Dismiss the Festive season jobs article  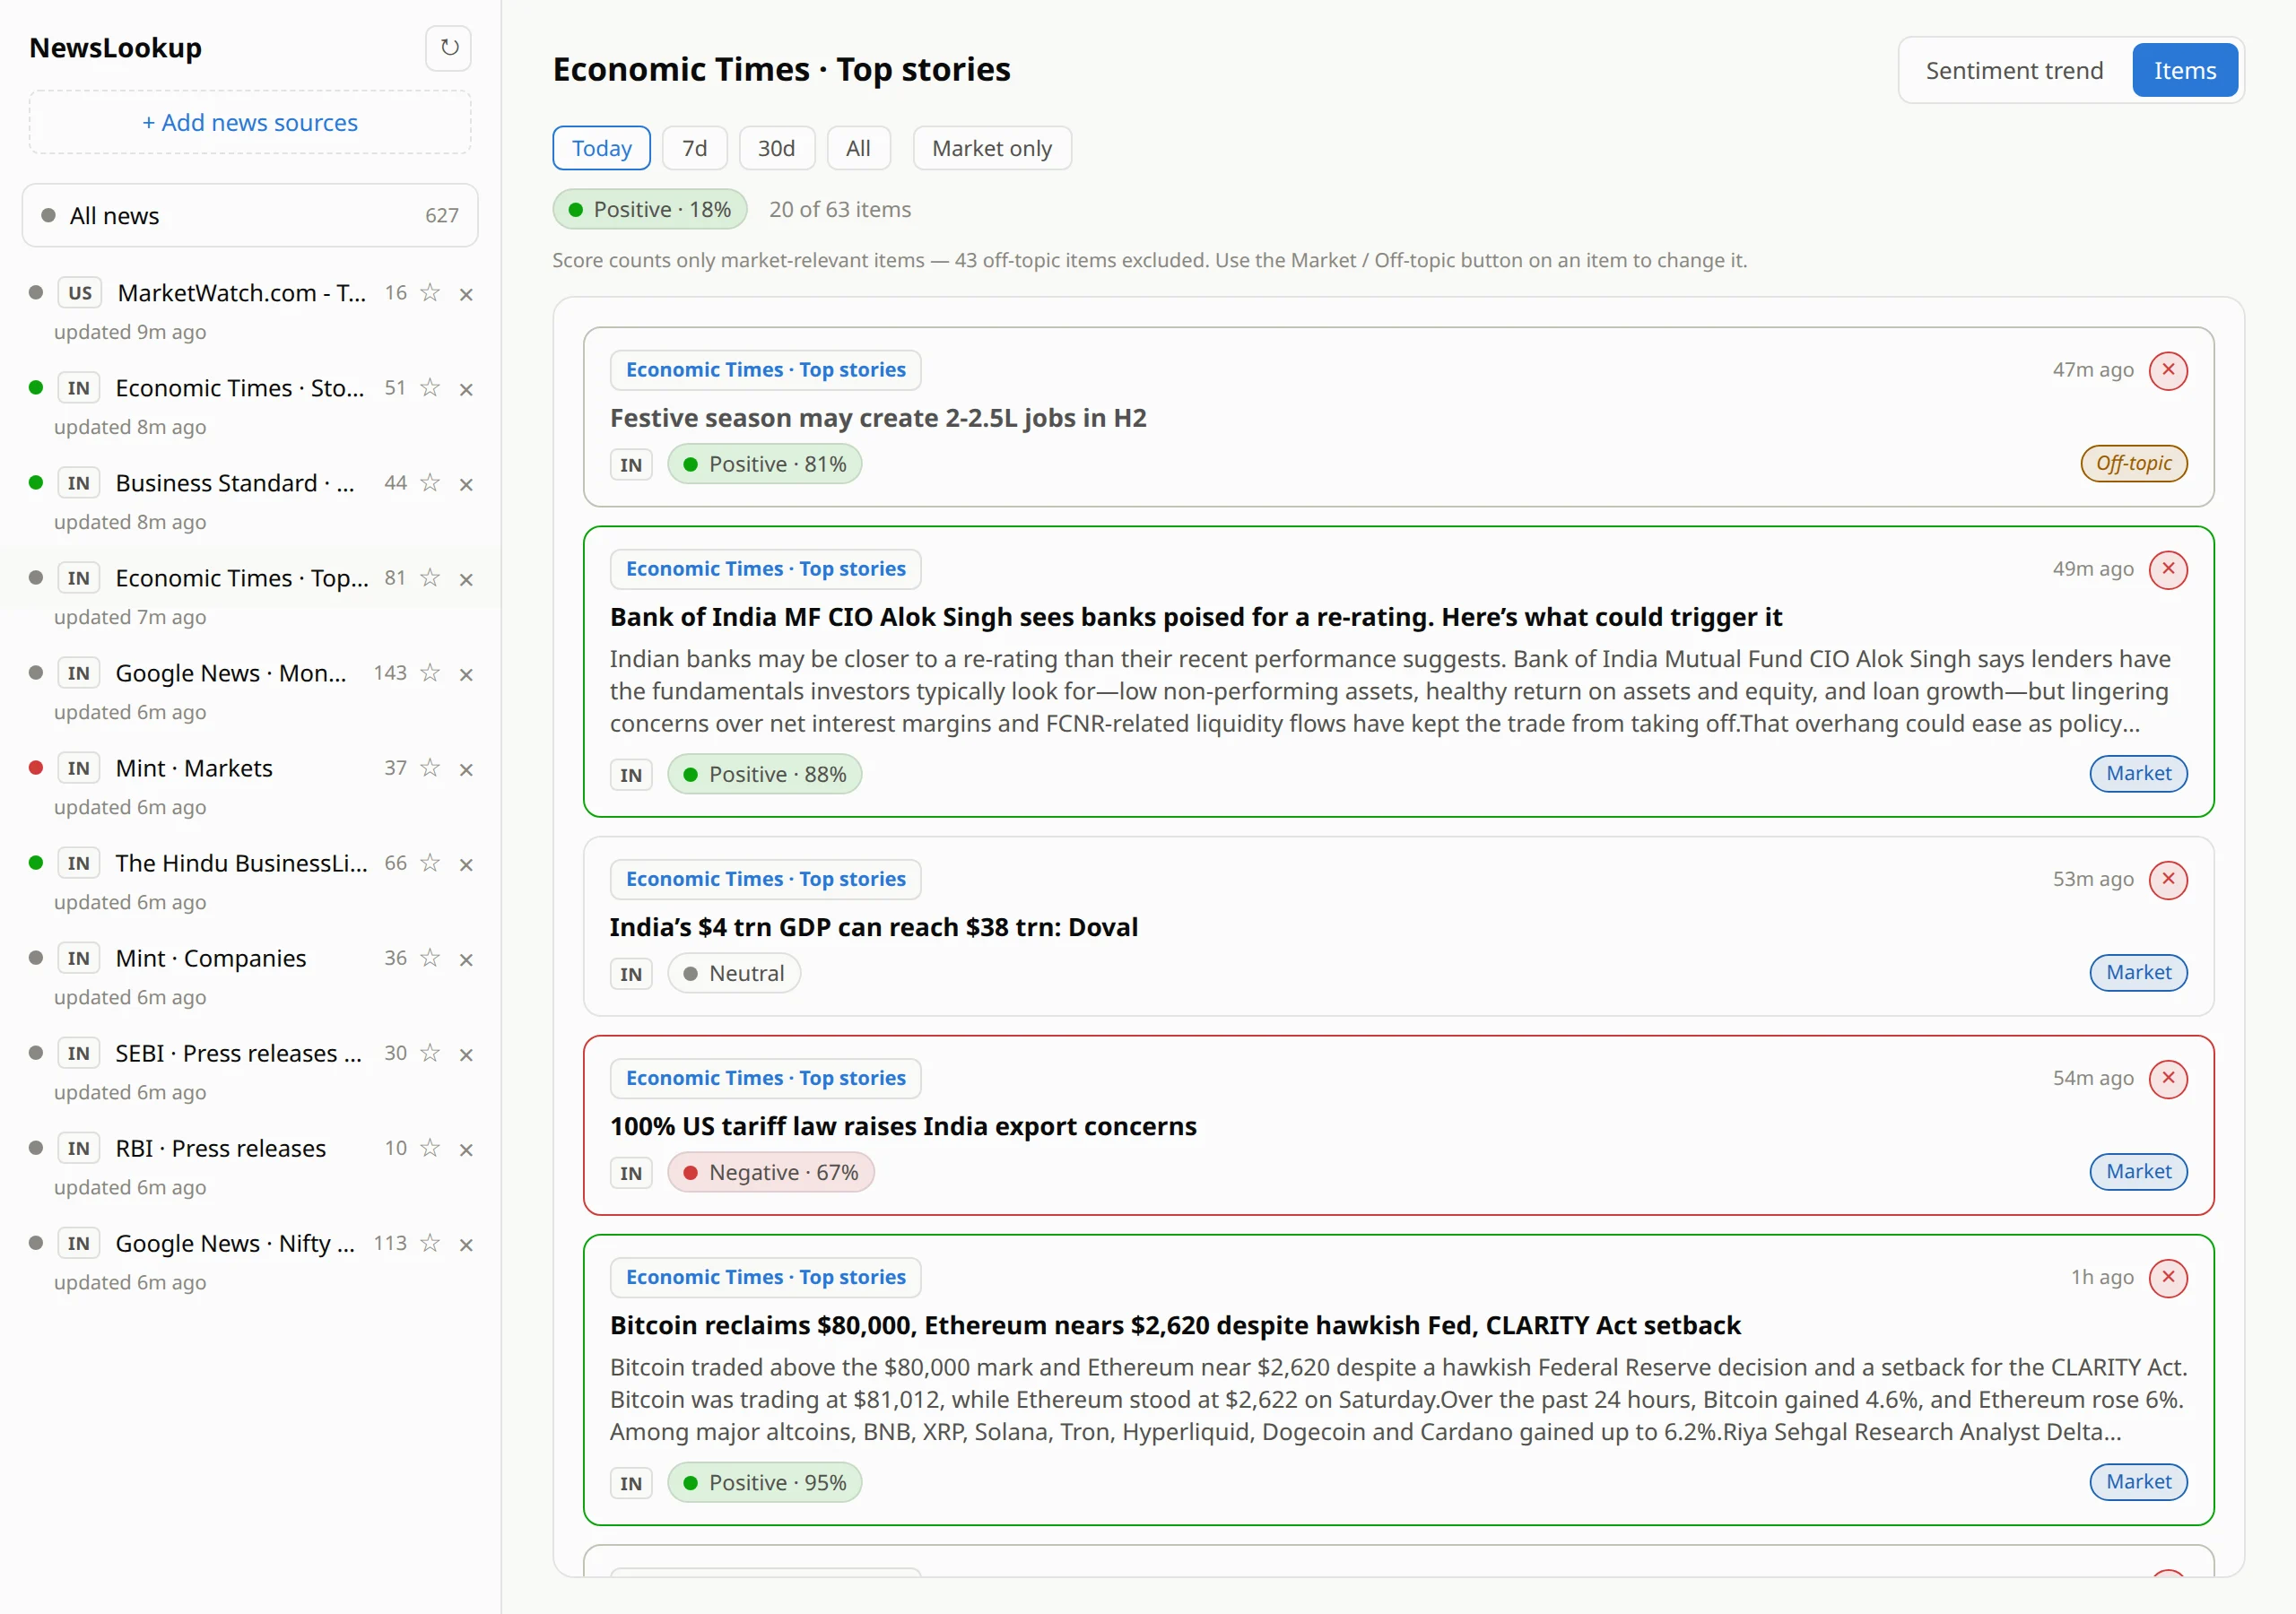[2168, 370]
